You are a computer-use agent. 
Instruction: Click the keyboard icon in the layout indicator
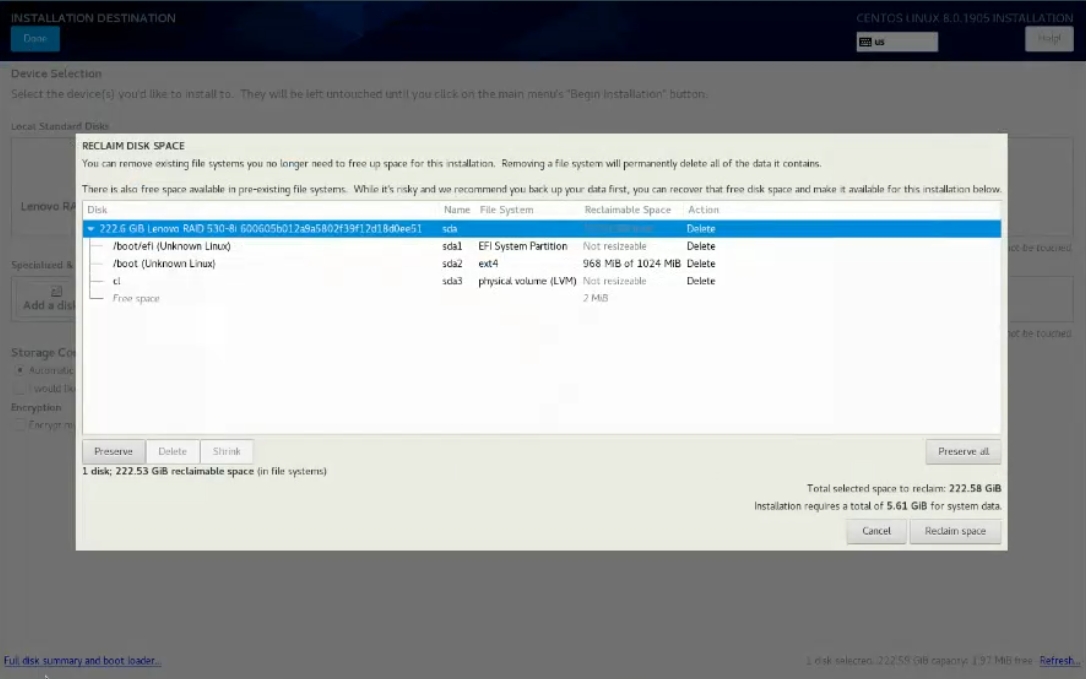(x=865, y=42)
